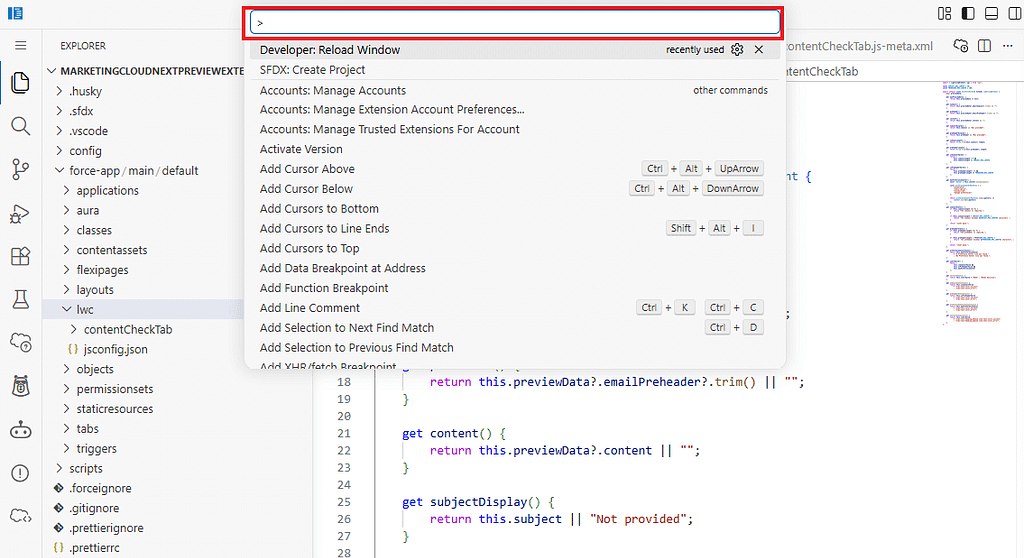Open the Run and Debug view

tap(20, 213)
